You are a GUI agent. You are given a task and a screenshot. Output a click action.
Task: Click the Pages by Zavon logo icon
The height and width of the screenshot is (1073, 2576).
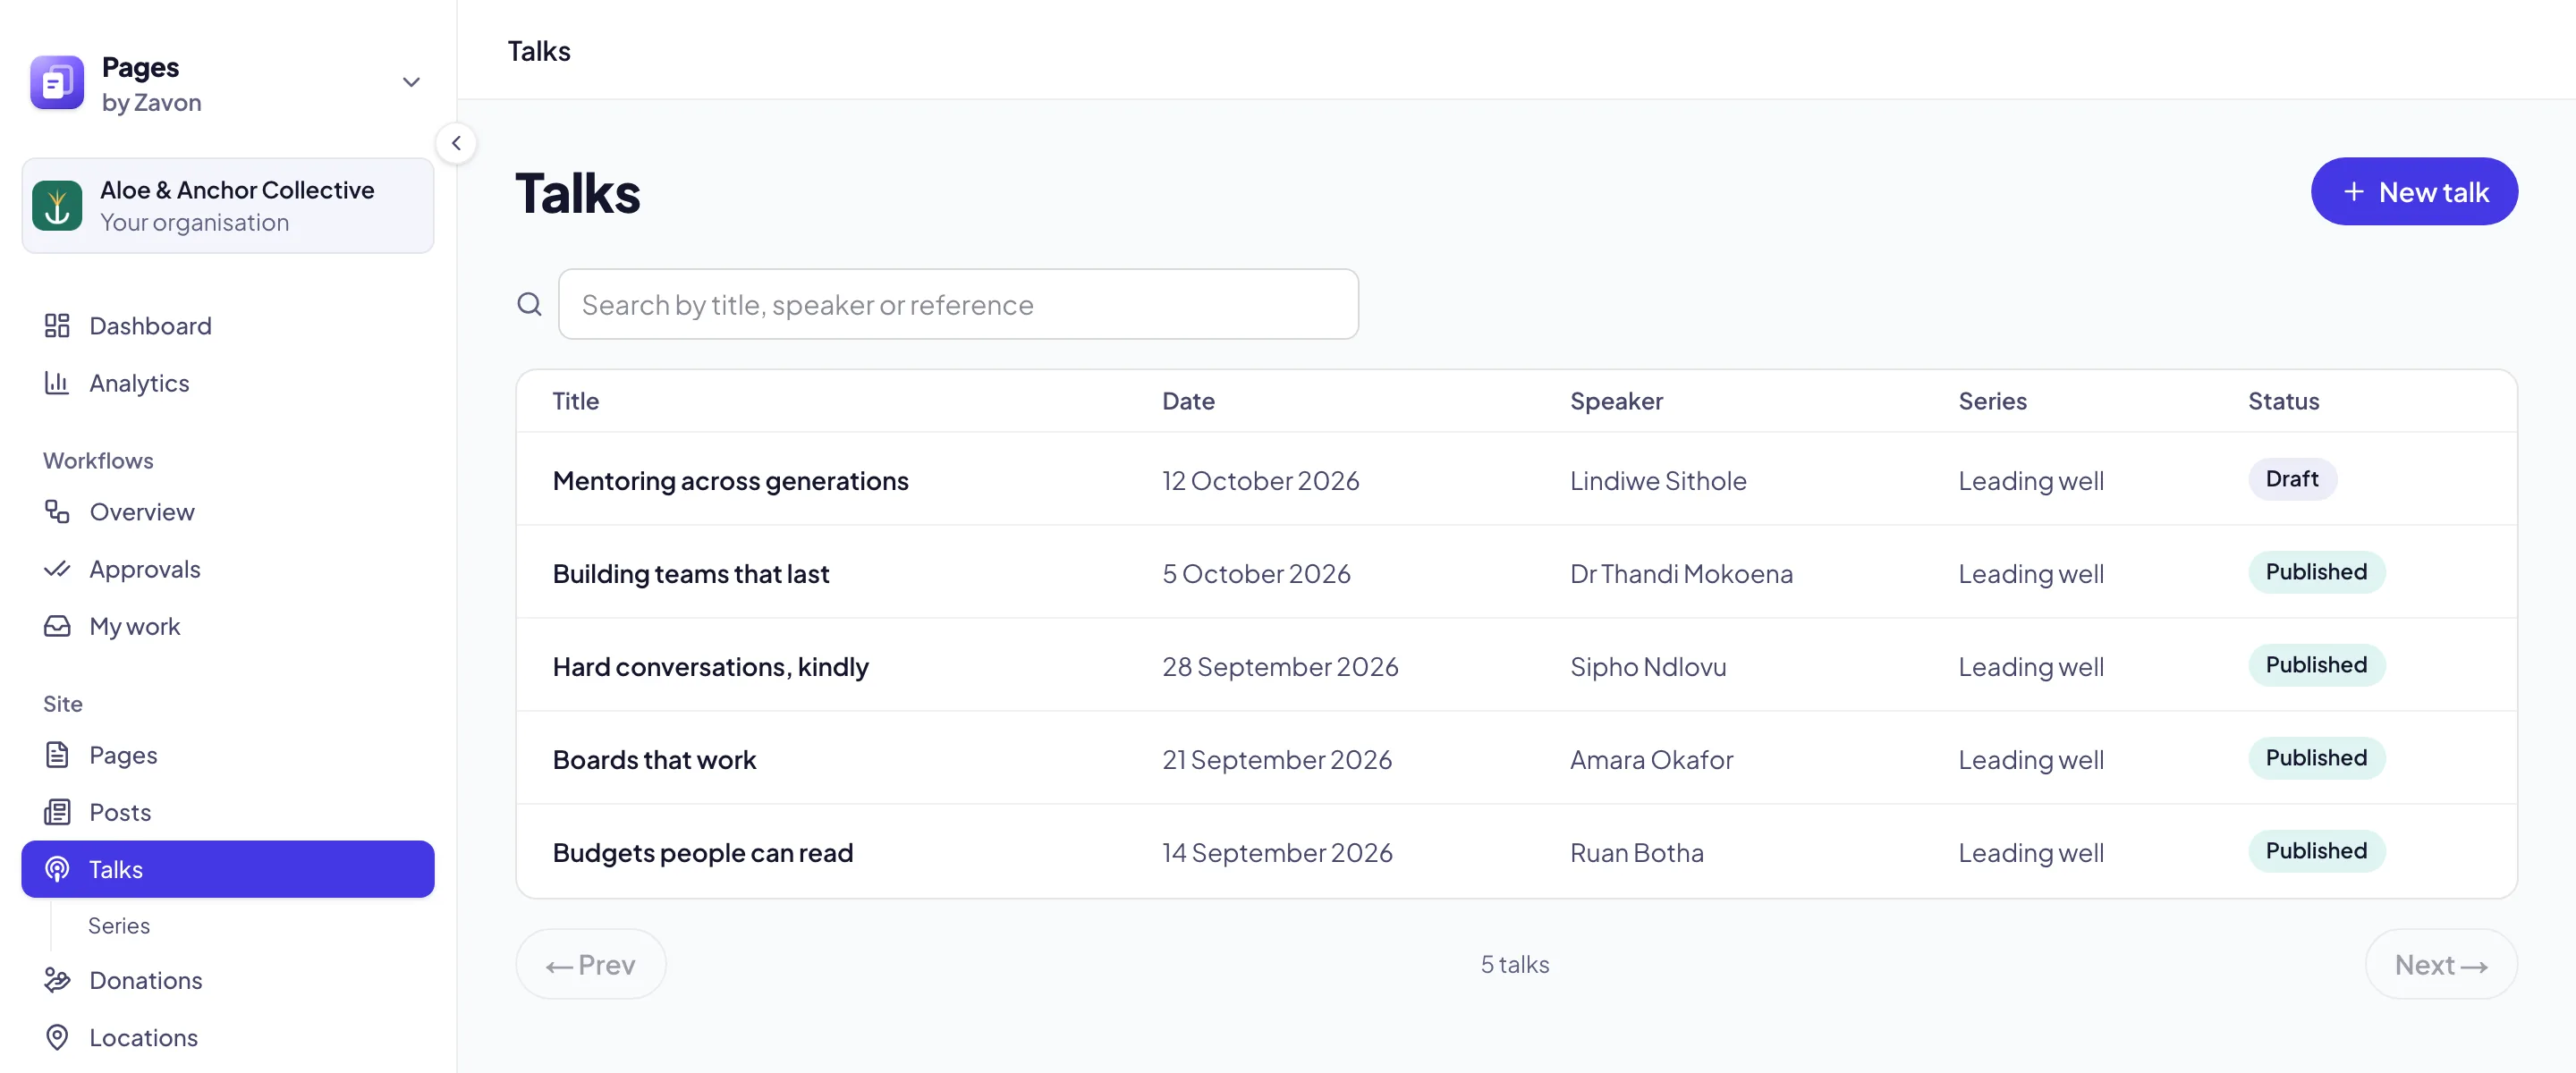click(x=57, y=83)
